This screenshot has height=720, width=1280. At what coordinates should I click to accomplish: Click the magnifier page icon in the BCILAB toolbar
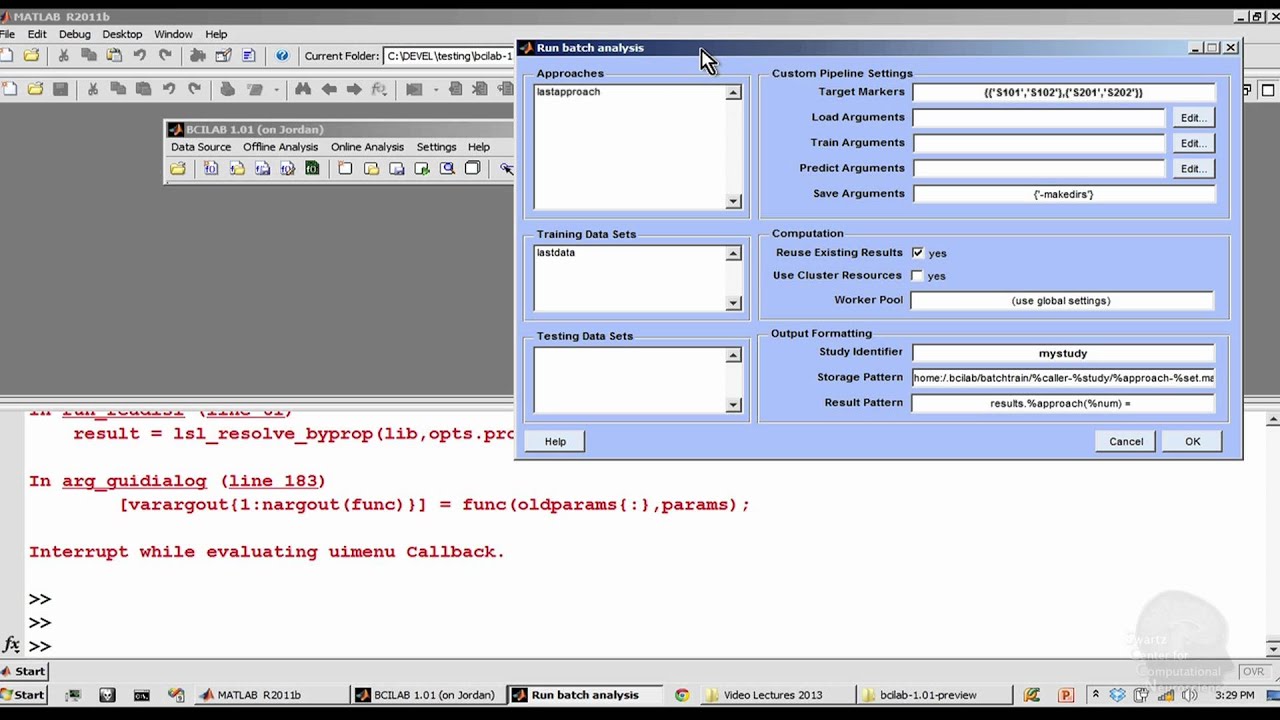point(447,169)
